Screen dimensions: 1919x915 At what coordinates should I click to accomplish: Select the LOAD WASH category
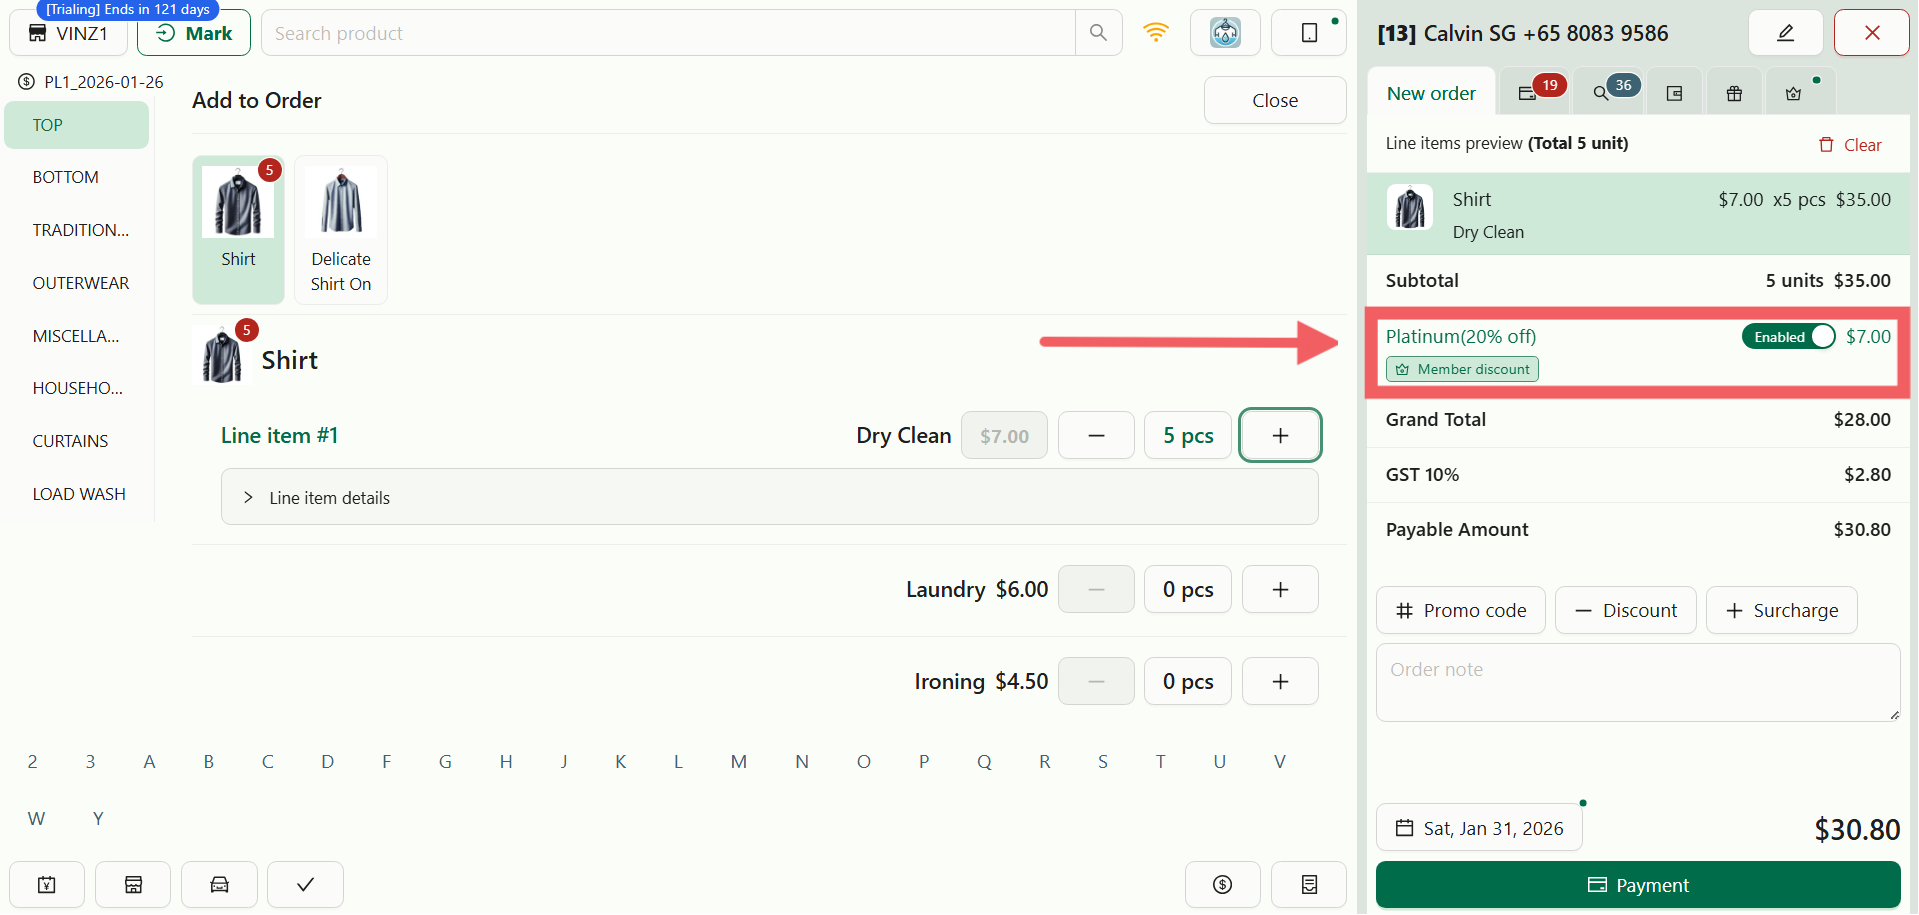[77, 494]
